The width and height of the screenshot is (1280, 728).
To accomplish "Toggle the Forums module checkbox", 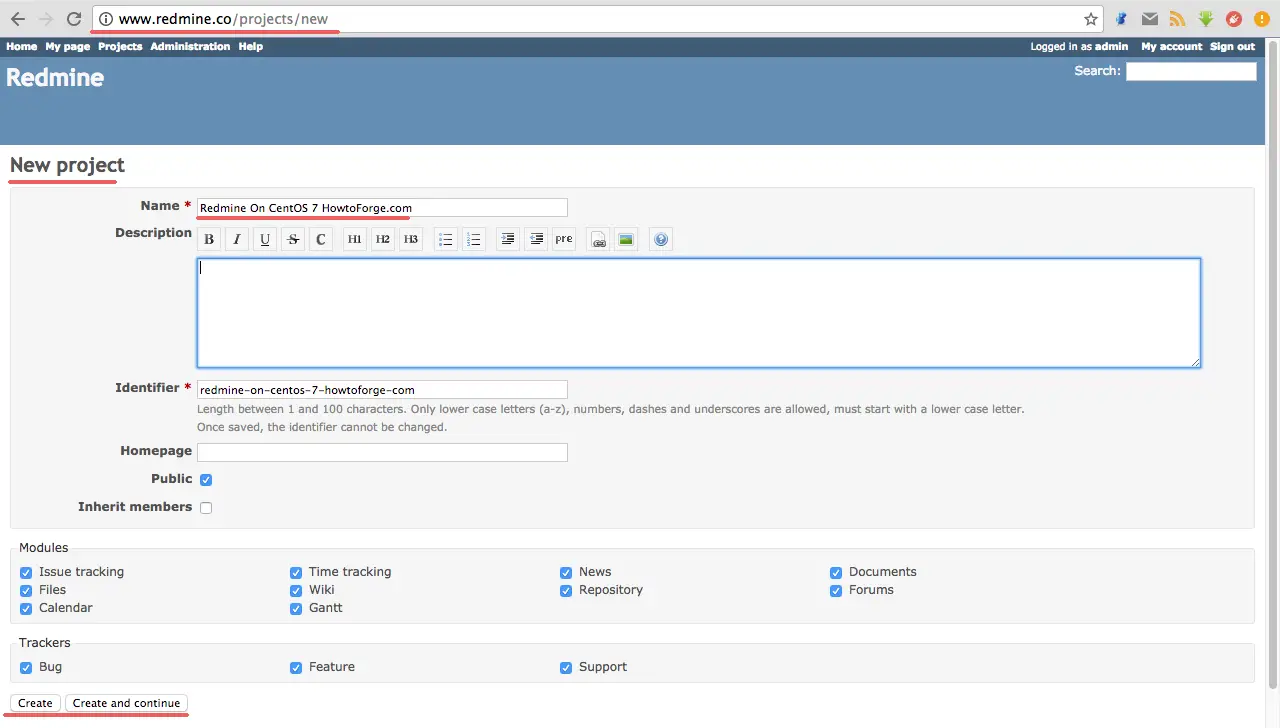I will click(836, 591).
